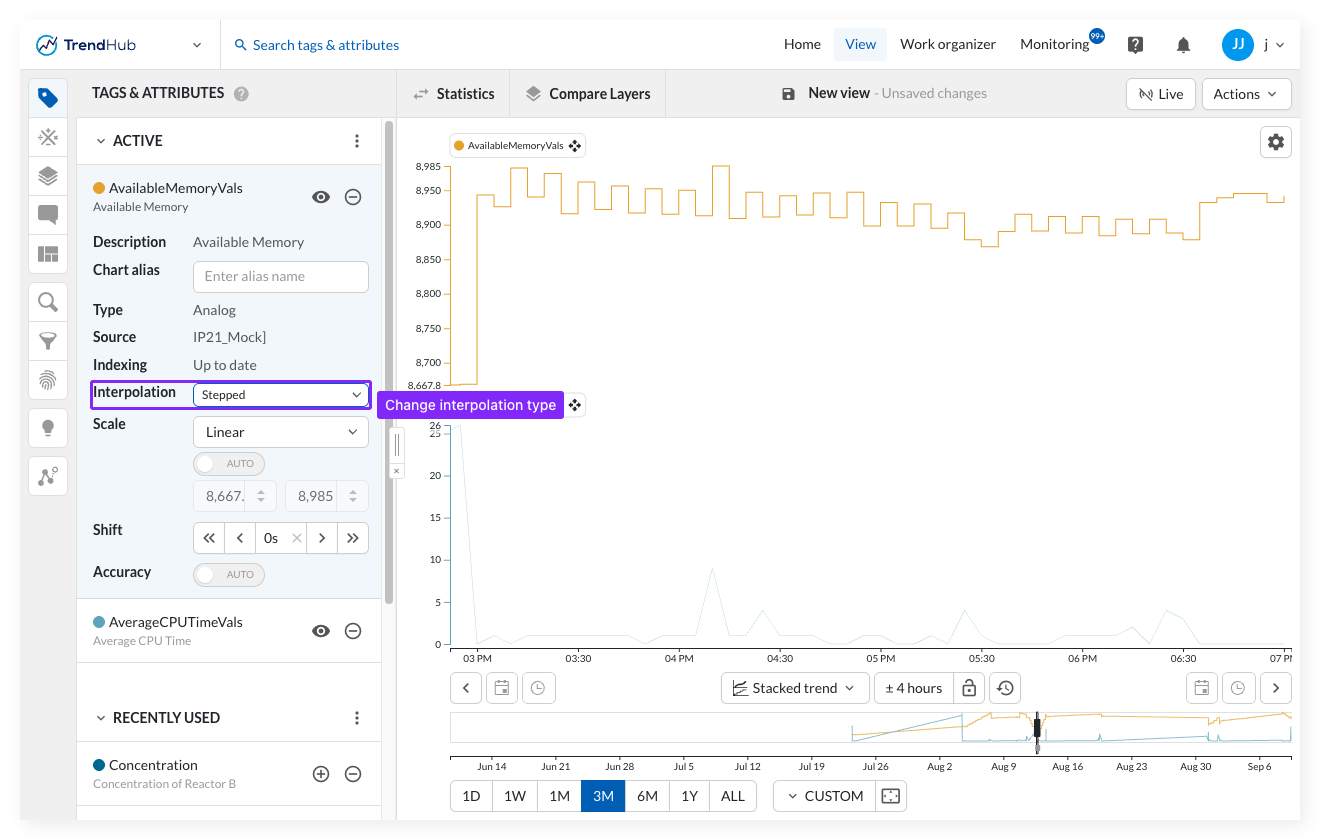Select the 1W time range
1320x840 pixels.
coord(515,796)
